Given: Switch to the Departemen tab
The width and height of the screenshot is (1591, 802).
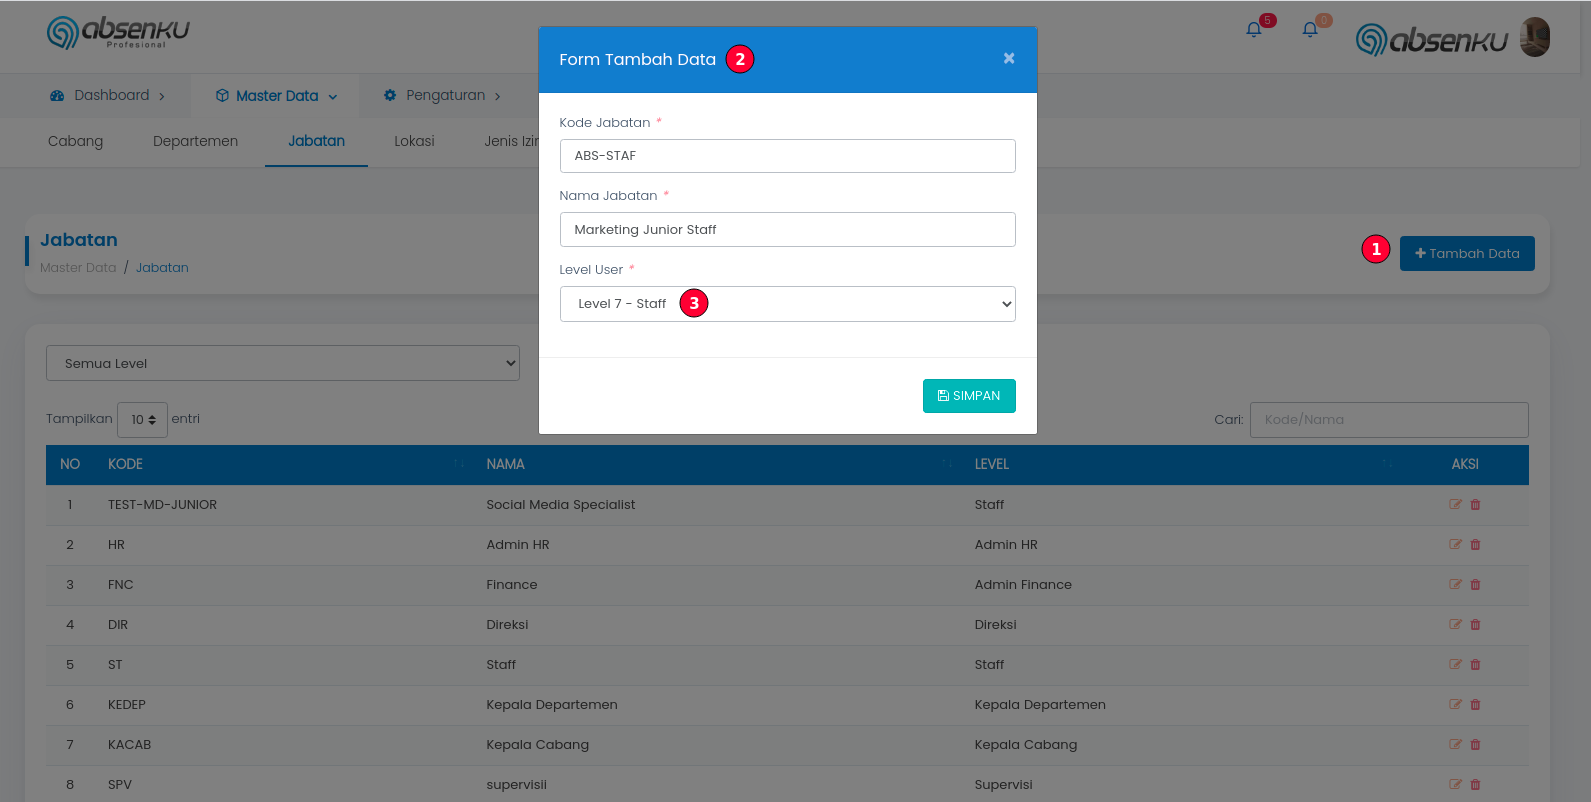Looking at the screenshot, I should [195, 141].
